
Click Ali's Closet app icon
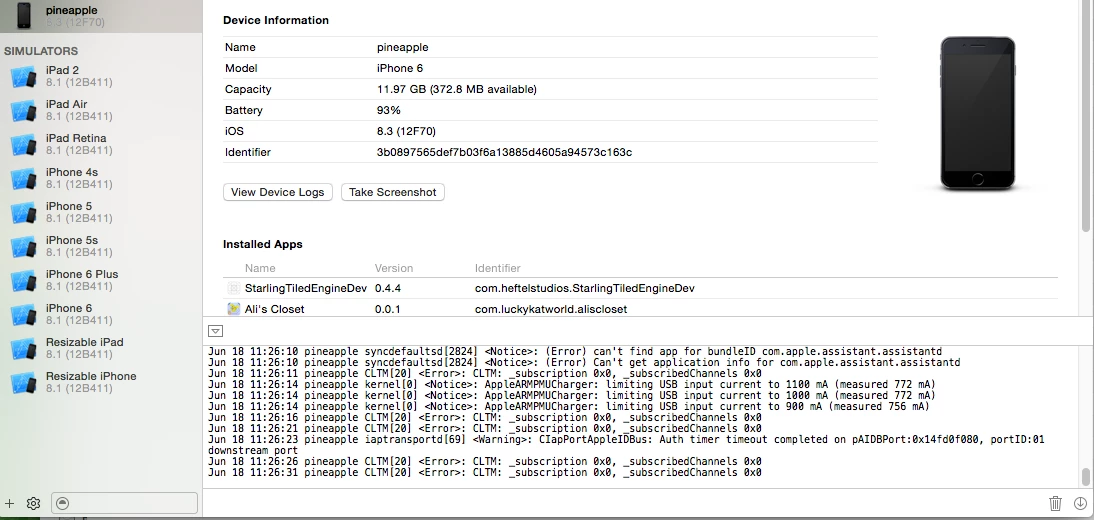[234, 309]
